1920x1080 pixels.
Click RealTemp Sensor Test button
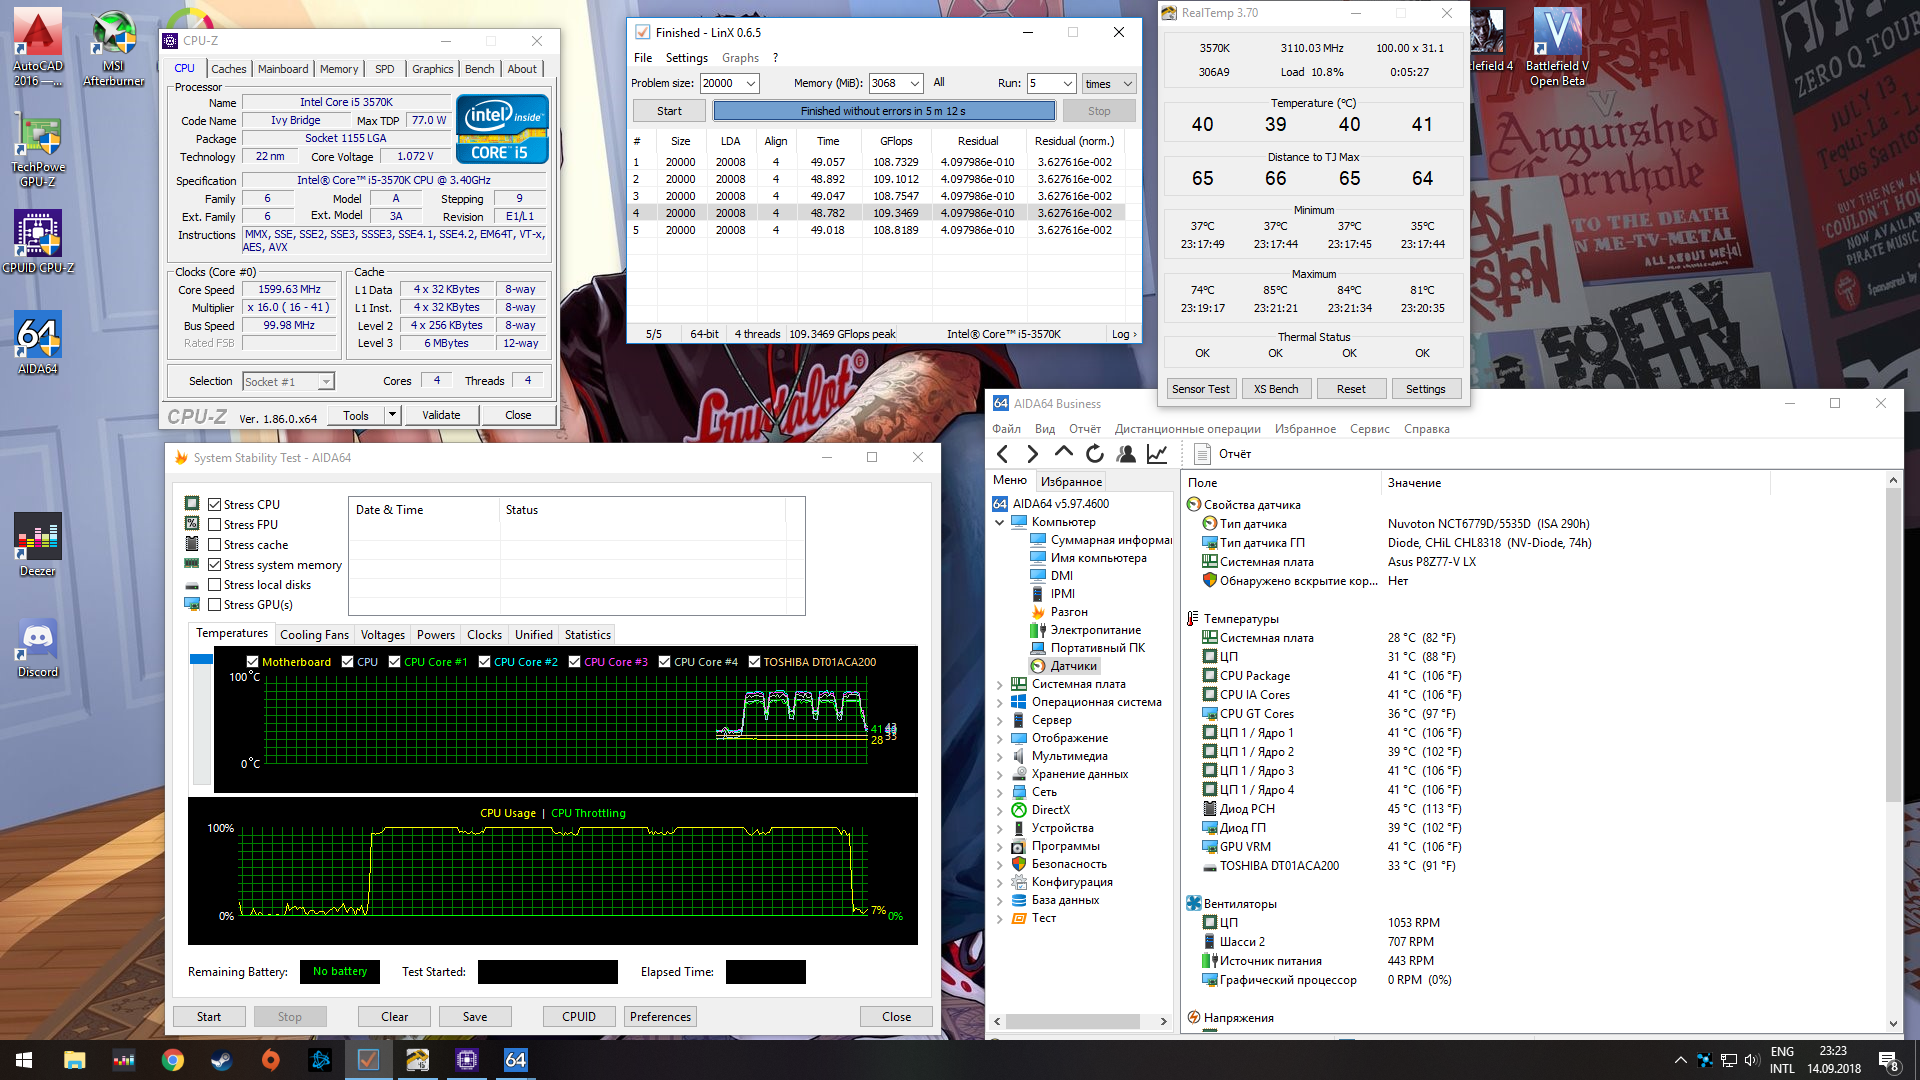[1200, 389]
